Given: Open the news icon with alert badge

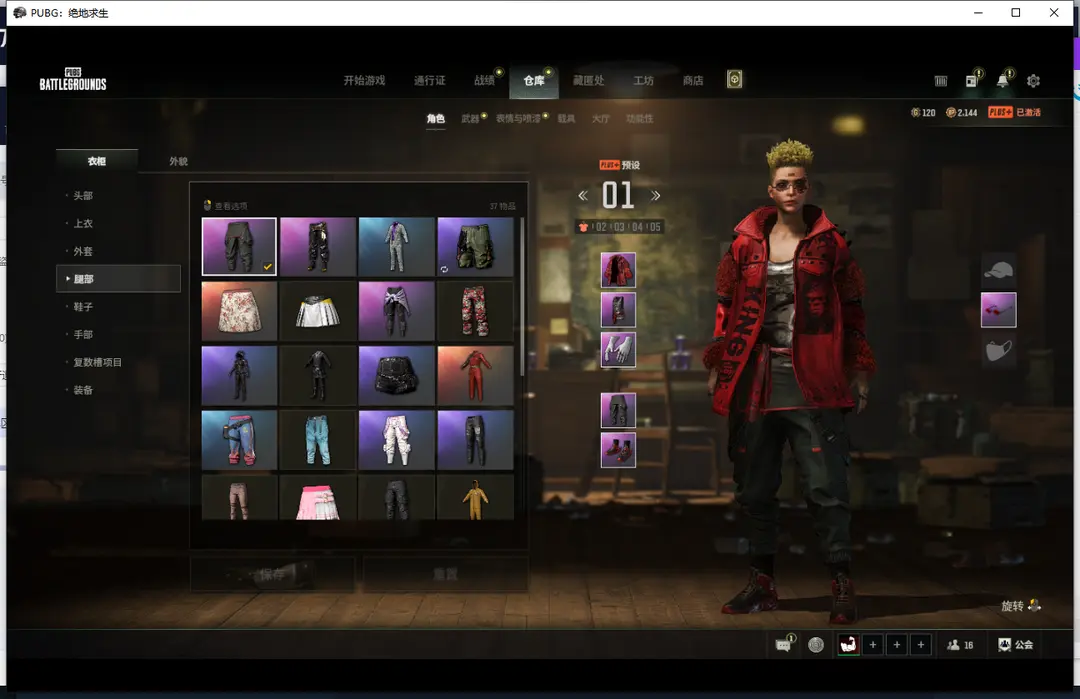Looking at the screenshot, I should coord(972,81).
